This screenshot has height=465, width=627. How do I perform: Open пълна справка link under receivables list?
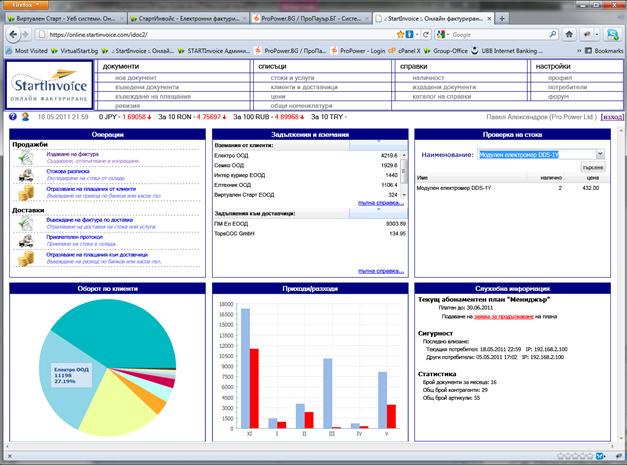[381, 203]
